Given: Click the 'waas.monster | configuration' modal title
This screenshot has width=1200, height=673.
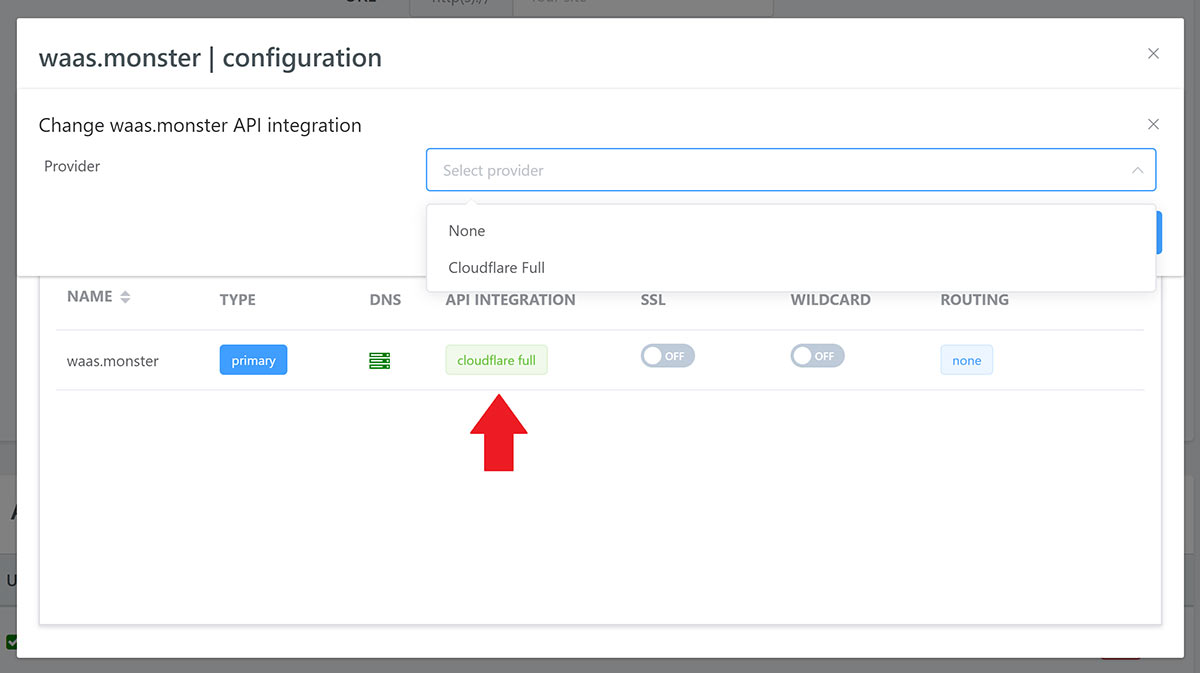Looking at the screenshot, I should click(x=210, y=58).
